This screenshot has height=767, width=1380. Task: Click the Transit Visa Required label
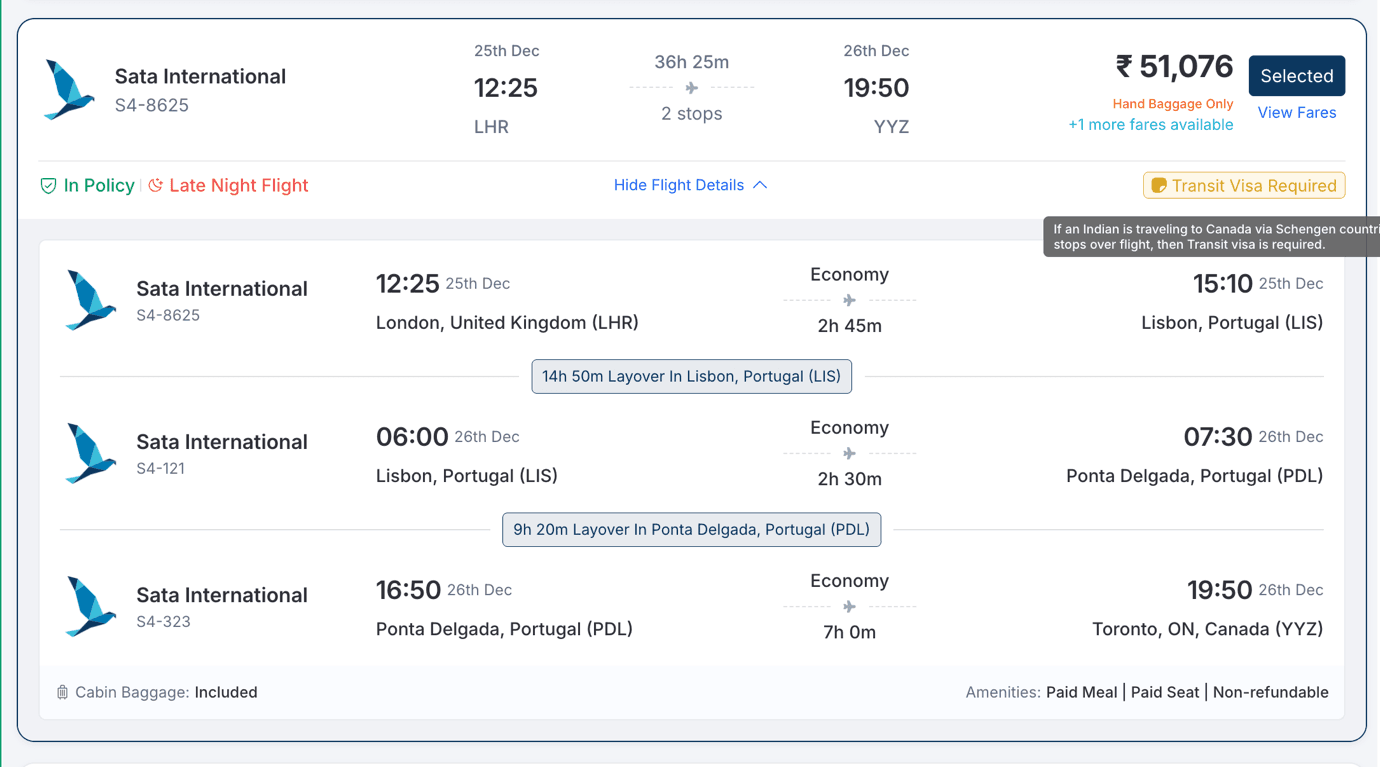(1253, 186)
